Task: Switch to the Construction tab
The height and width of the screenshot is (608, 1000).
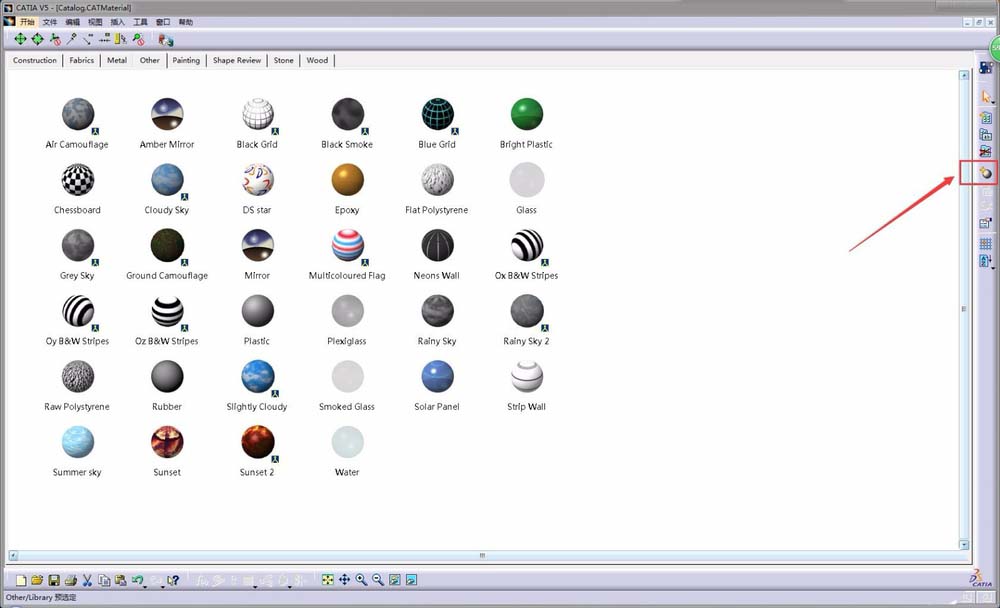Action: (x=34, y=61)
